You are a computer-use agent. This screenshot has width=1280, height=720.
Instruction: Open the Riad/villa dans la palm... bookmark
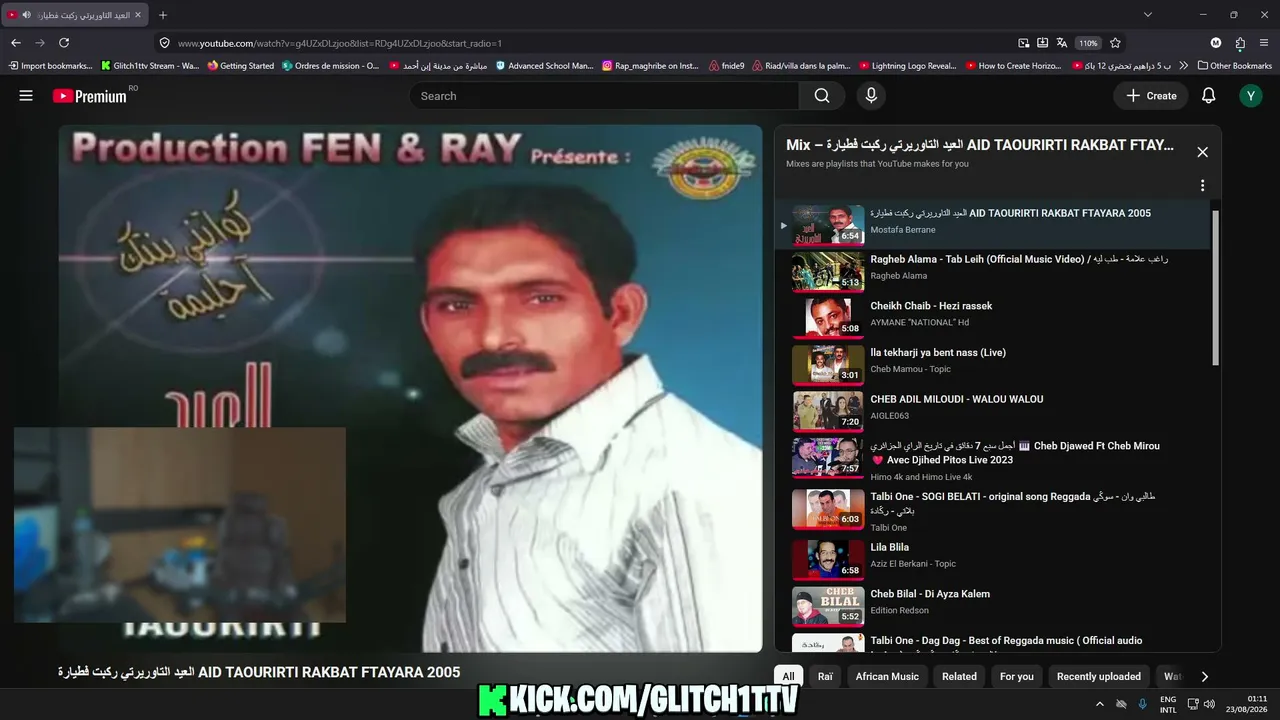[802, 66]
